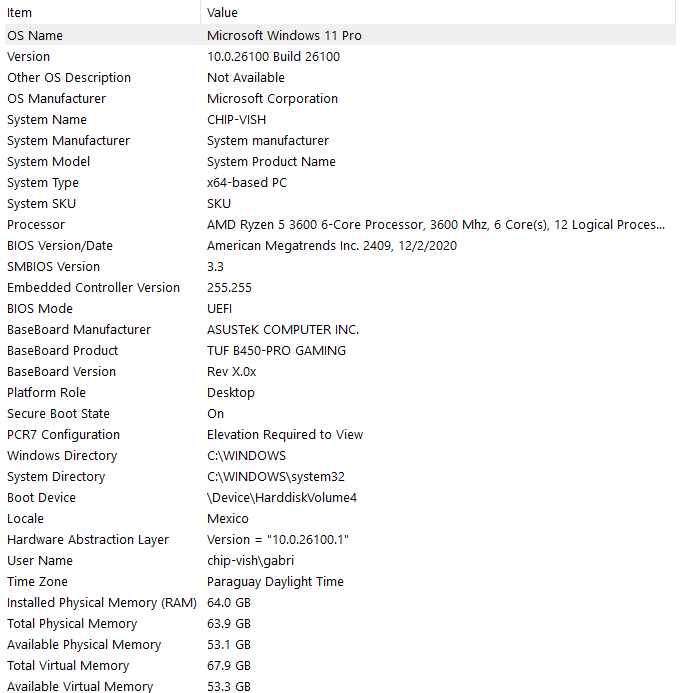Select the OS Name row
687x693 pixels.
[x=340, y=35]
